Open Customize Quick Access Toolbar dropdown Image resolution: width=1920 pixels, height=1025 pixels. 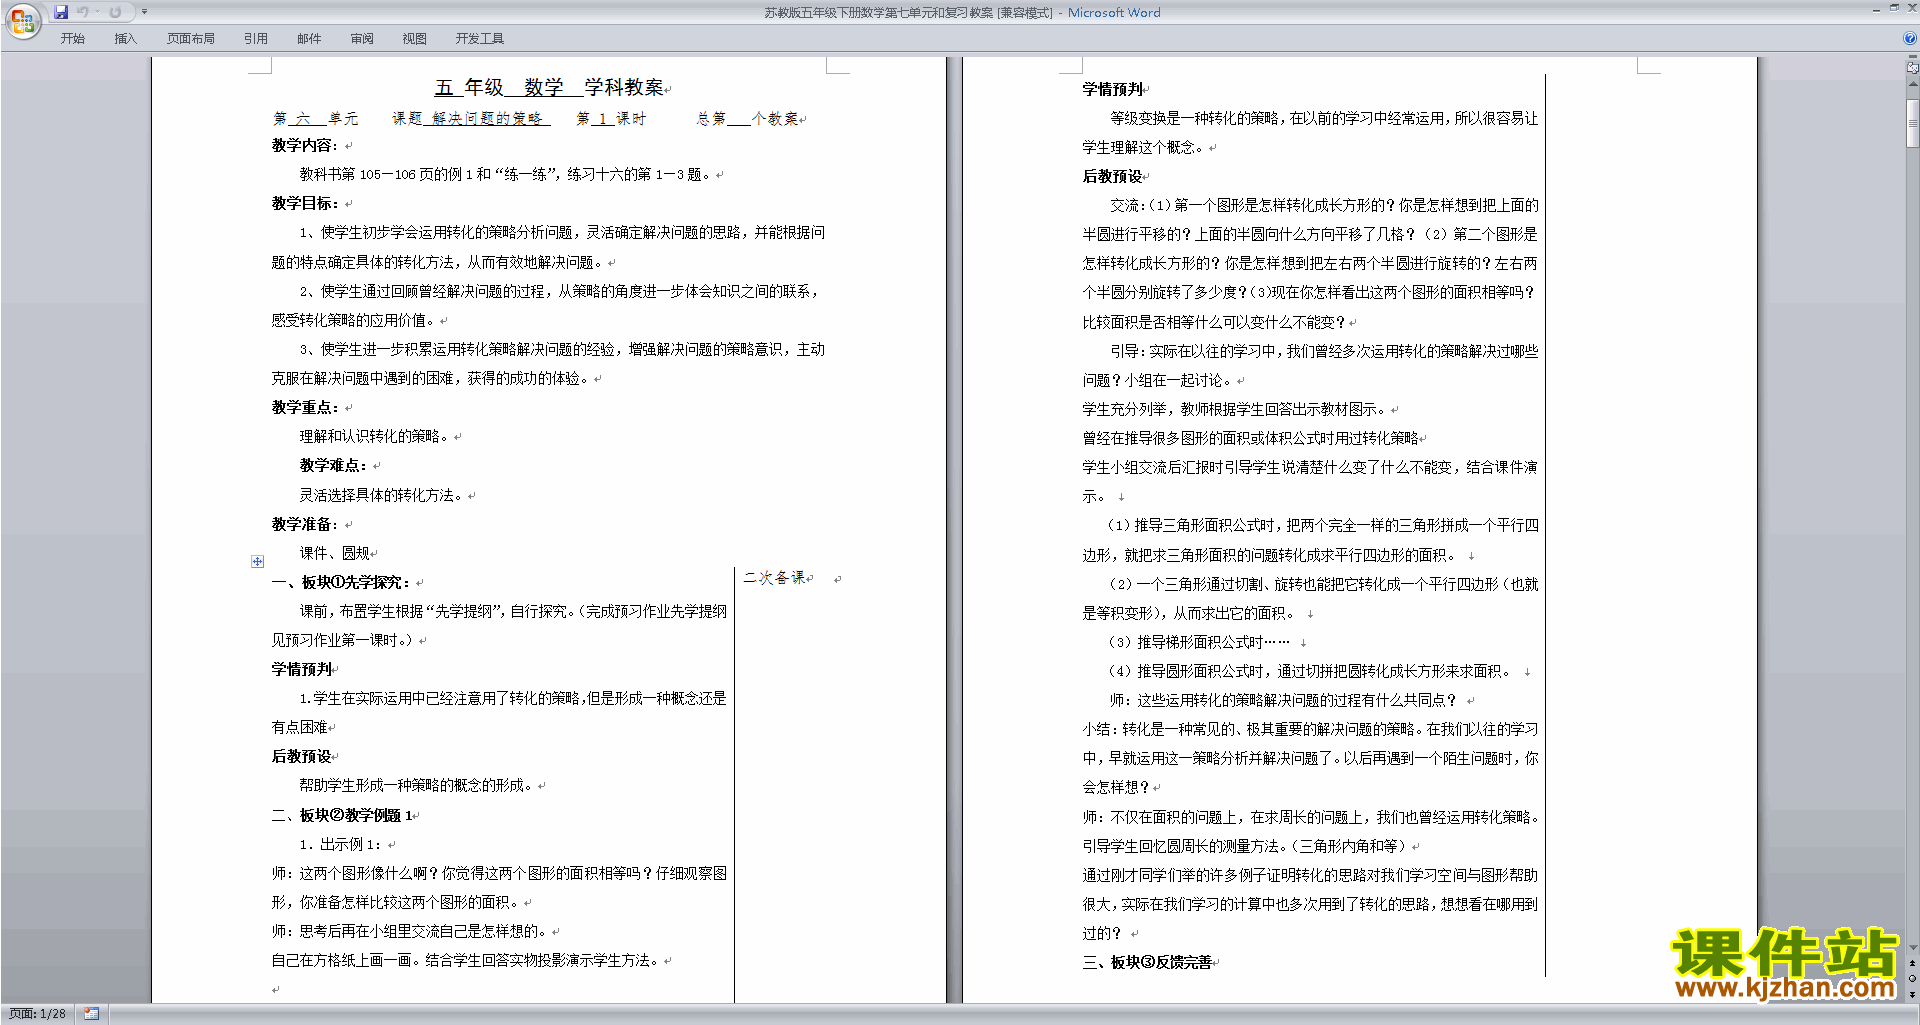tap(144, 12)
